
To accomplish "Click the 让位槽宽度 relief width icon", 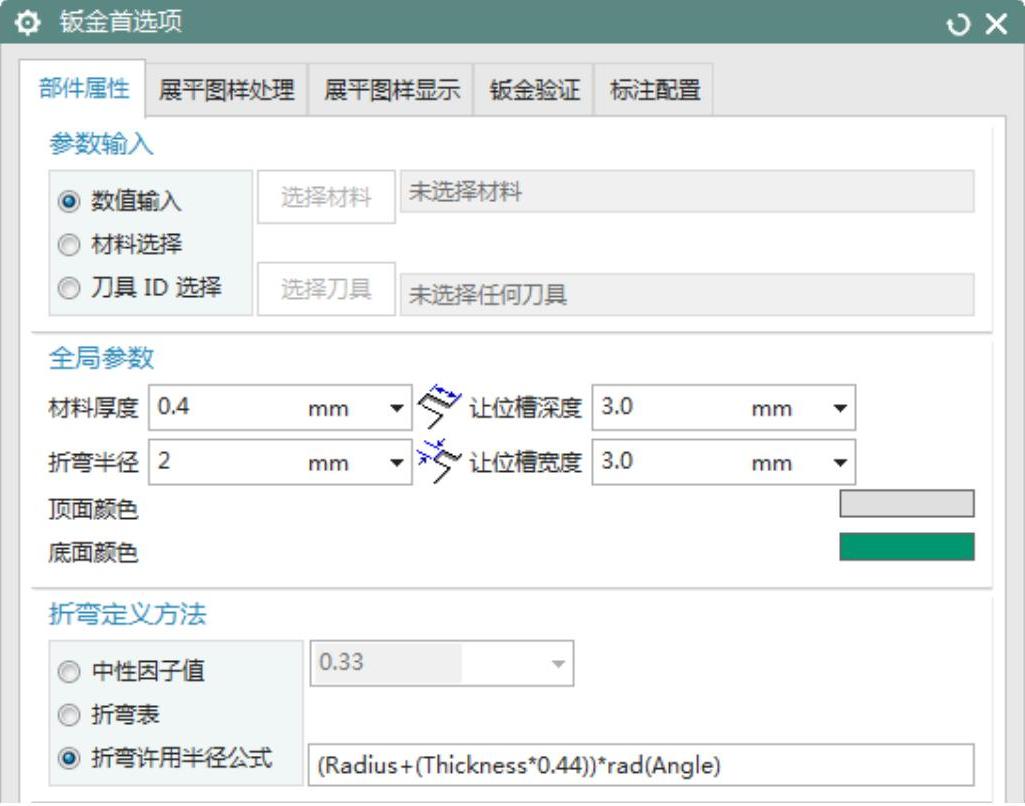I will [x=439, y=461].
